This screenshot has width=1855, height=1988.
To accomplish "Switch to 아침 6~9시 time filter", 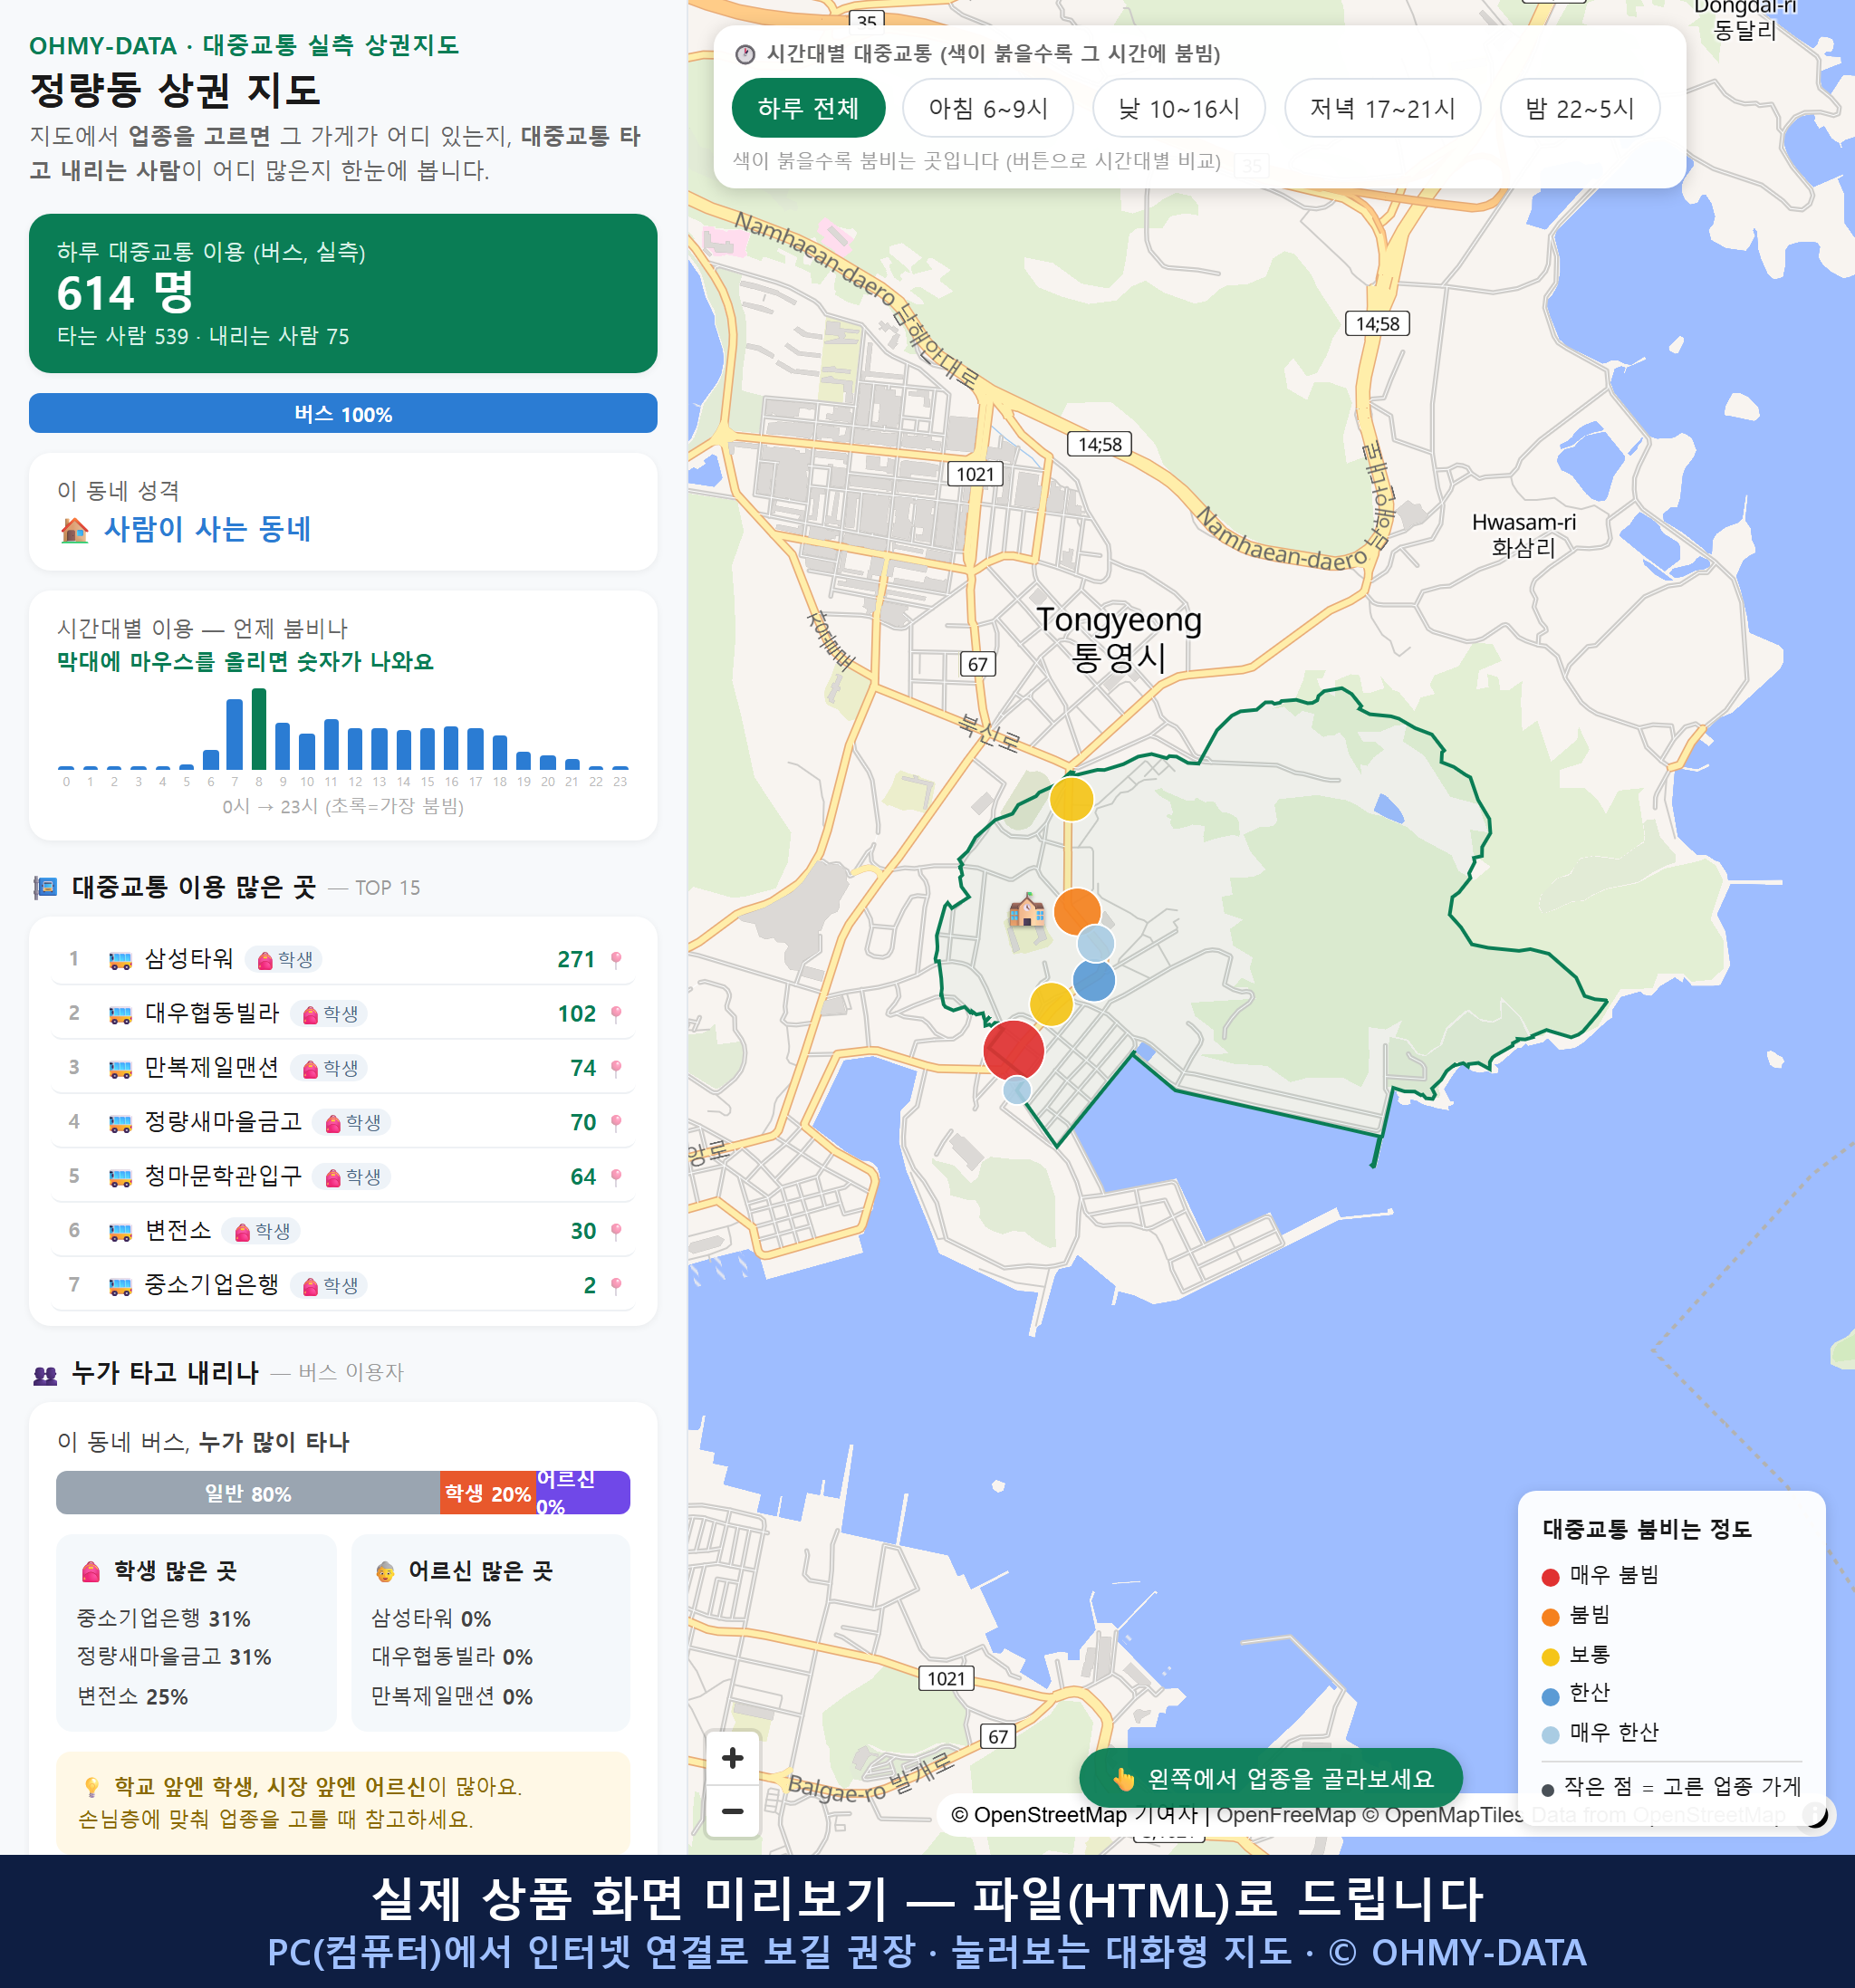I will pos(988,108).
